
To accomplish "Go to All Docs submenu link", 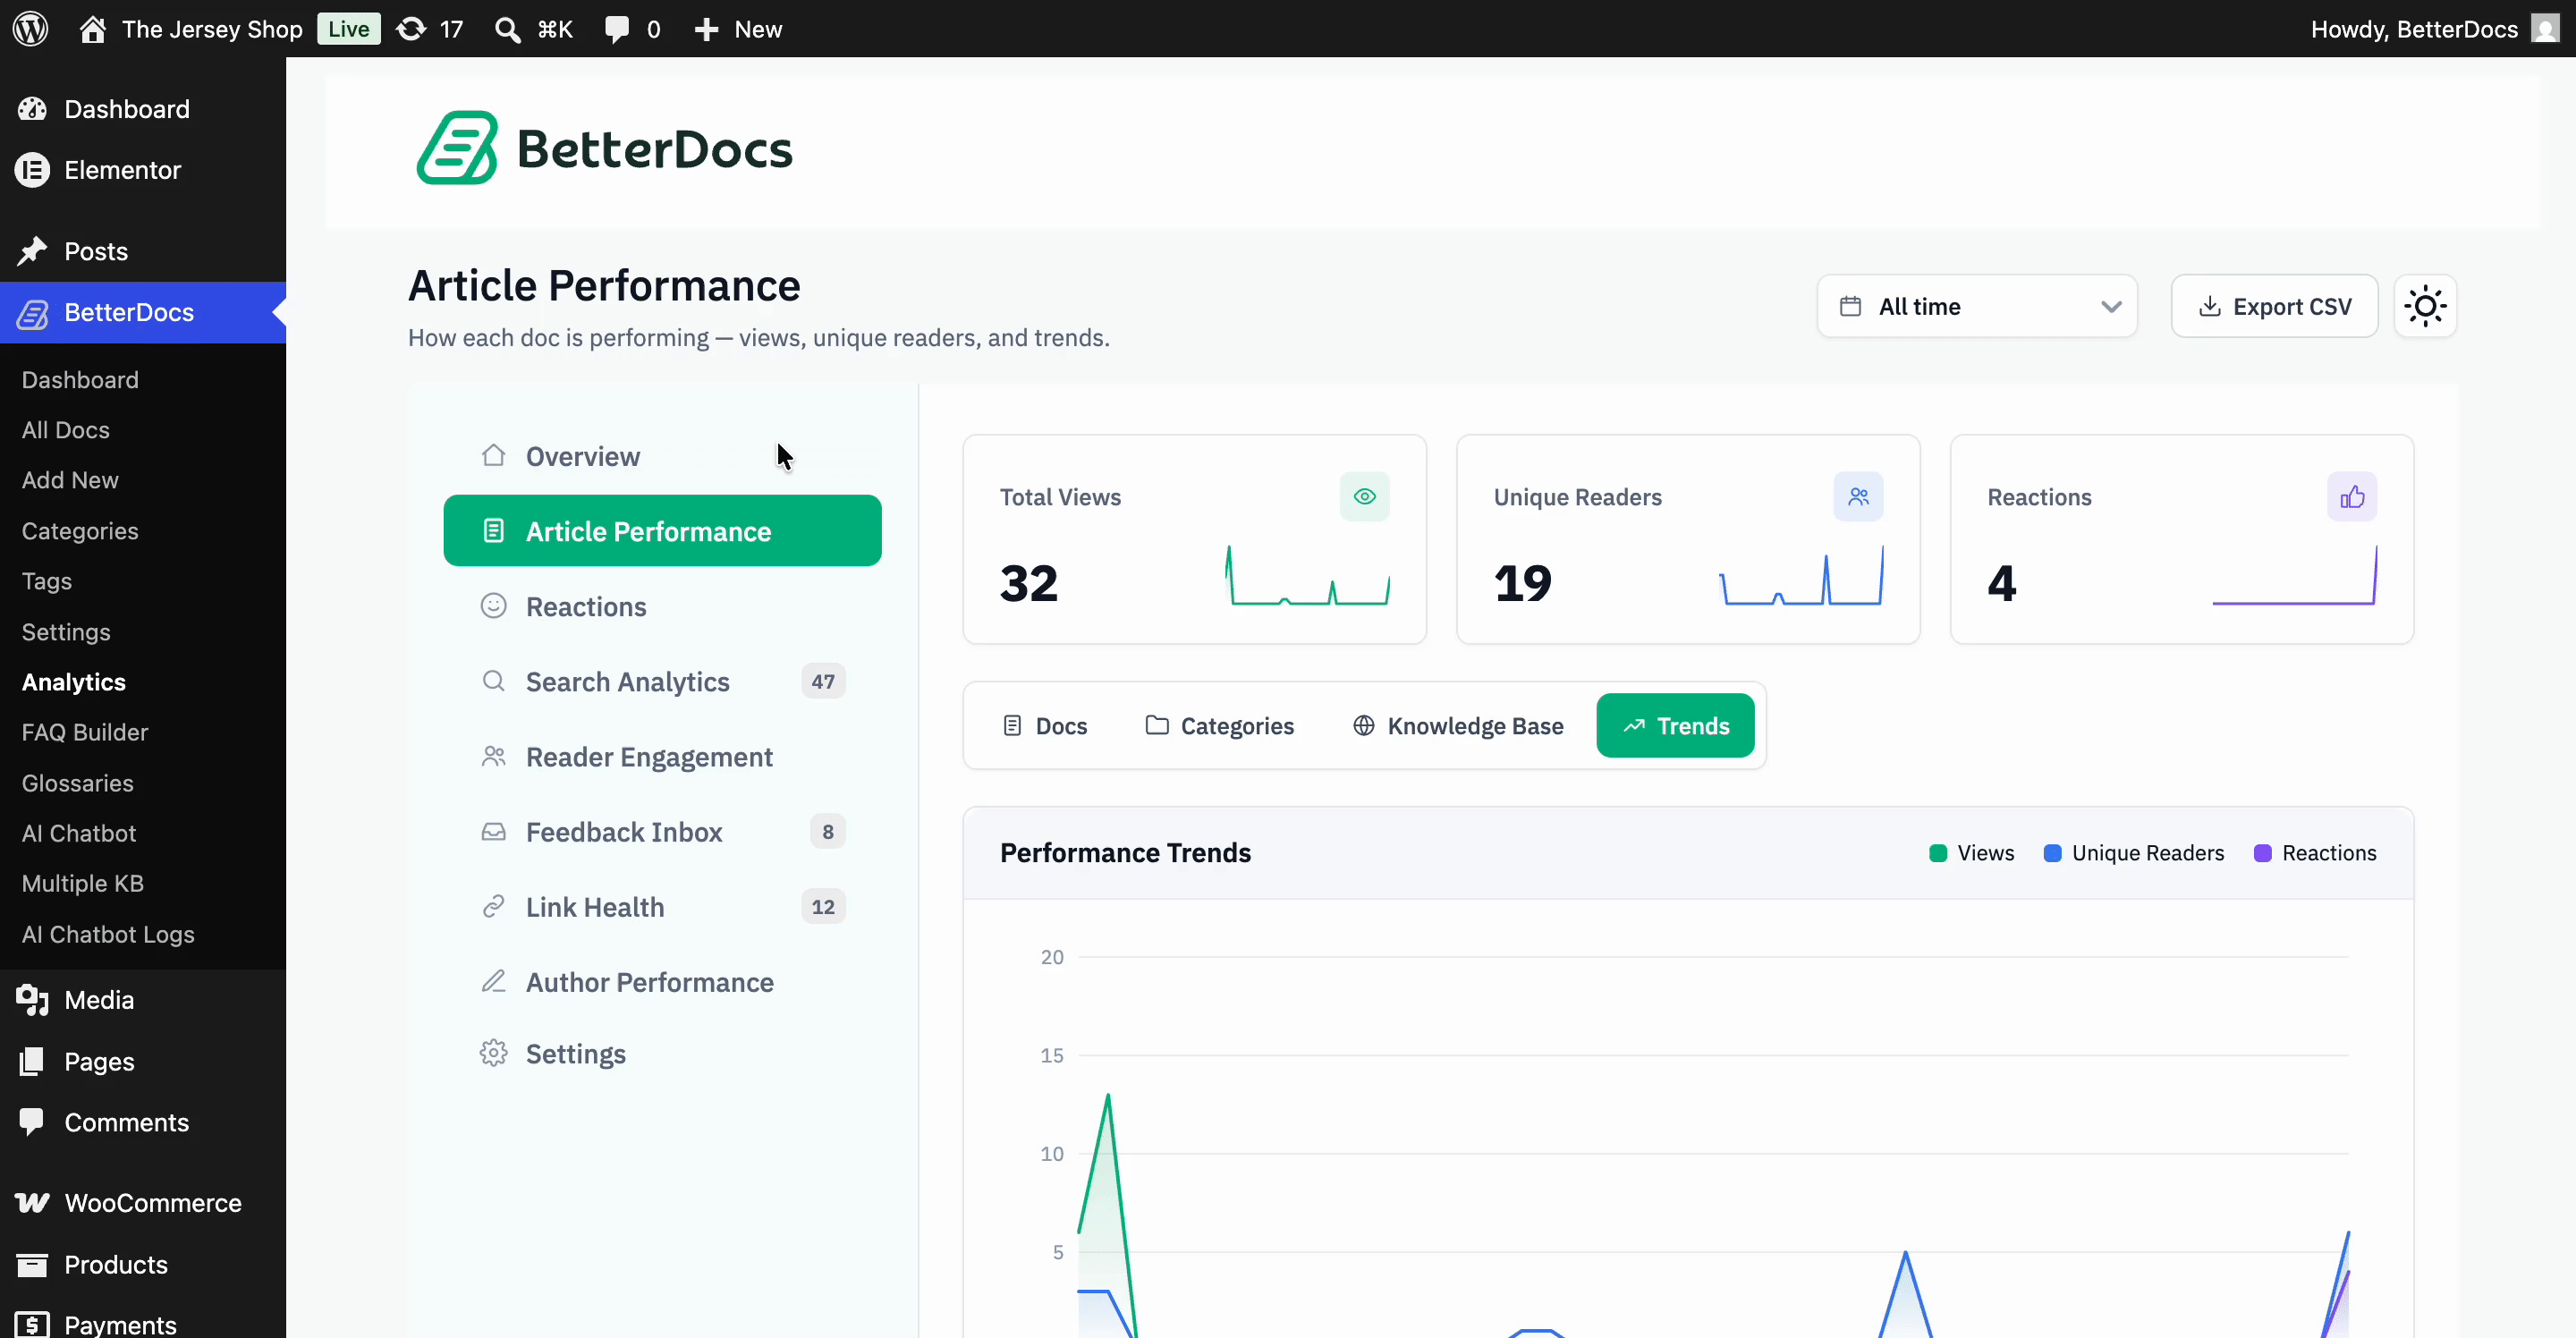I will [66, 430].
